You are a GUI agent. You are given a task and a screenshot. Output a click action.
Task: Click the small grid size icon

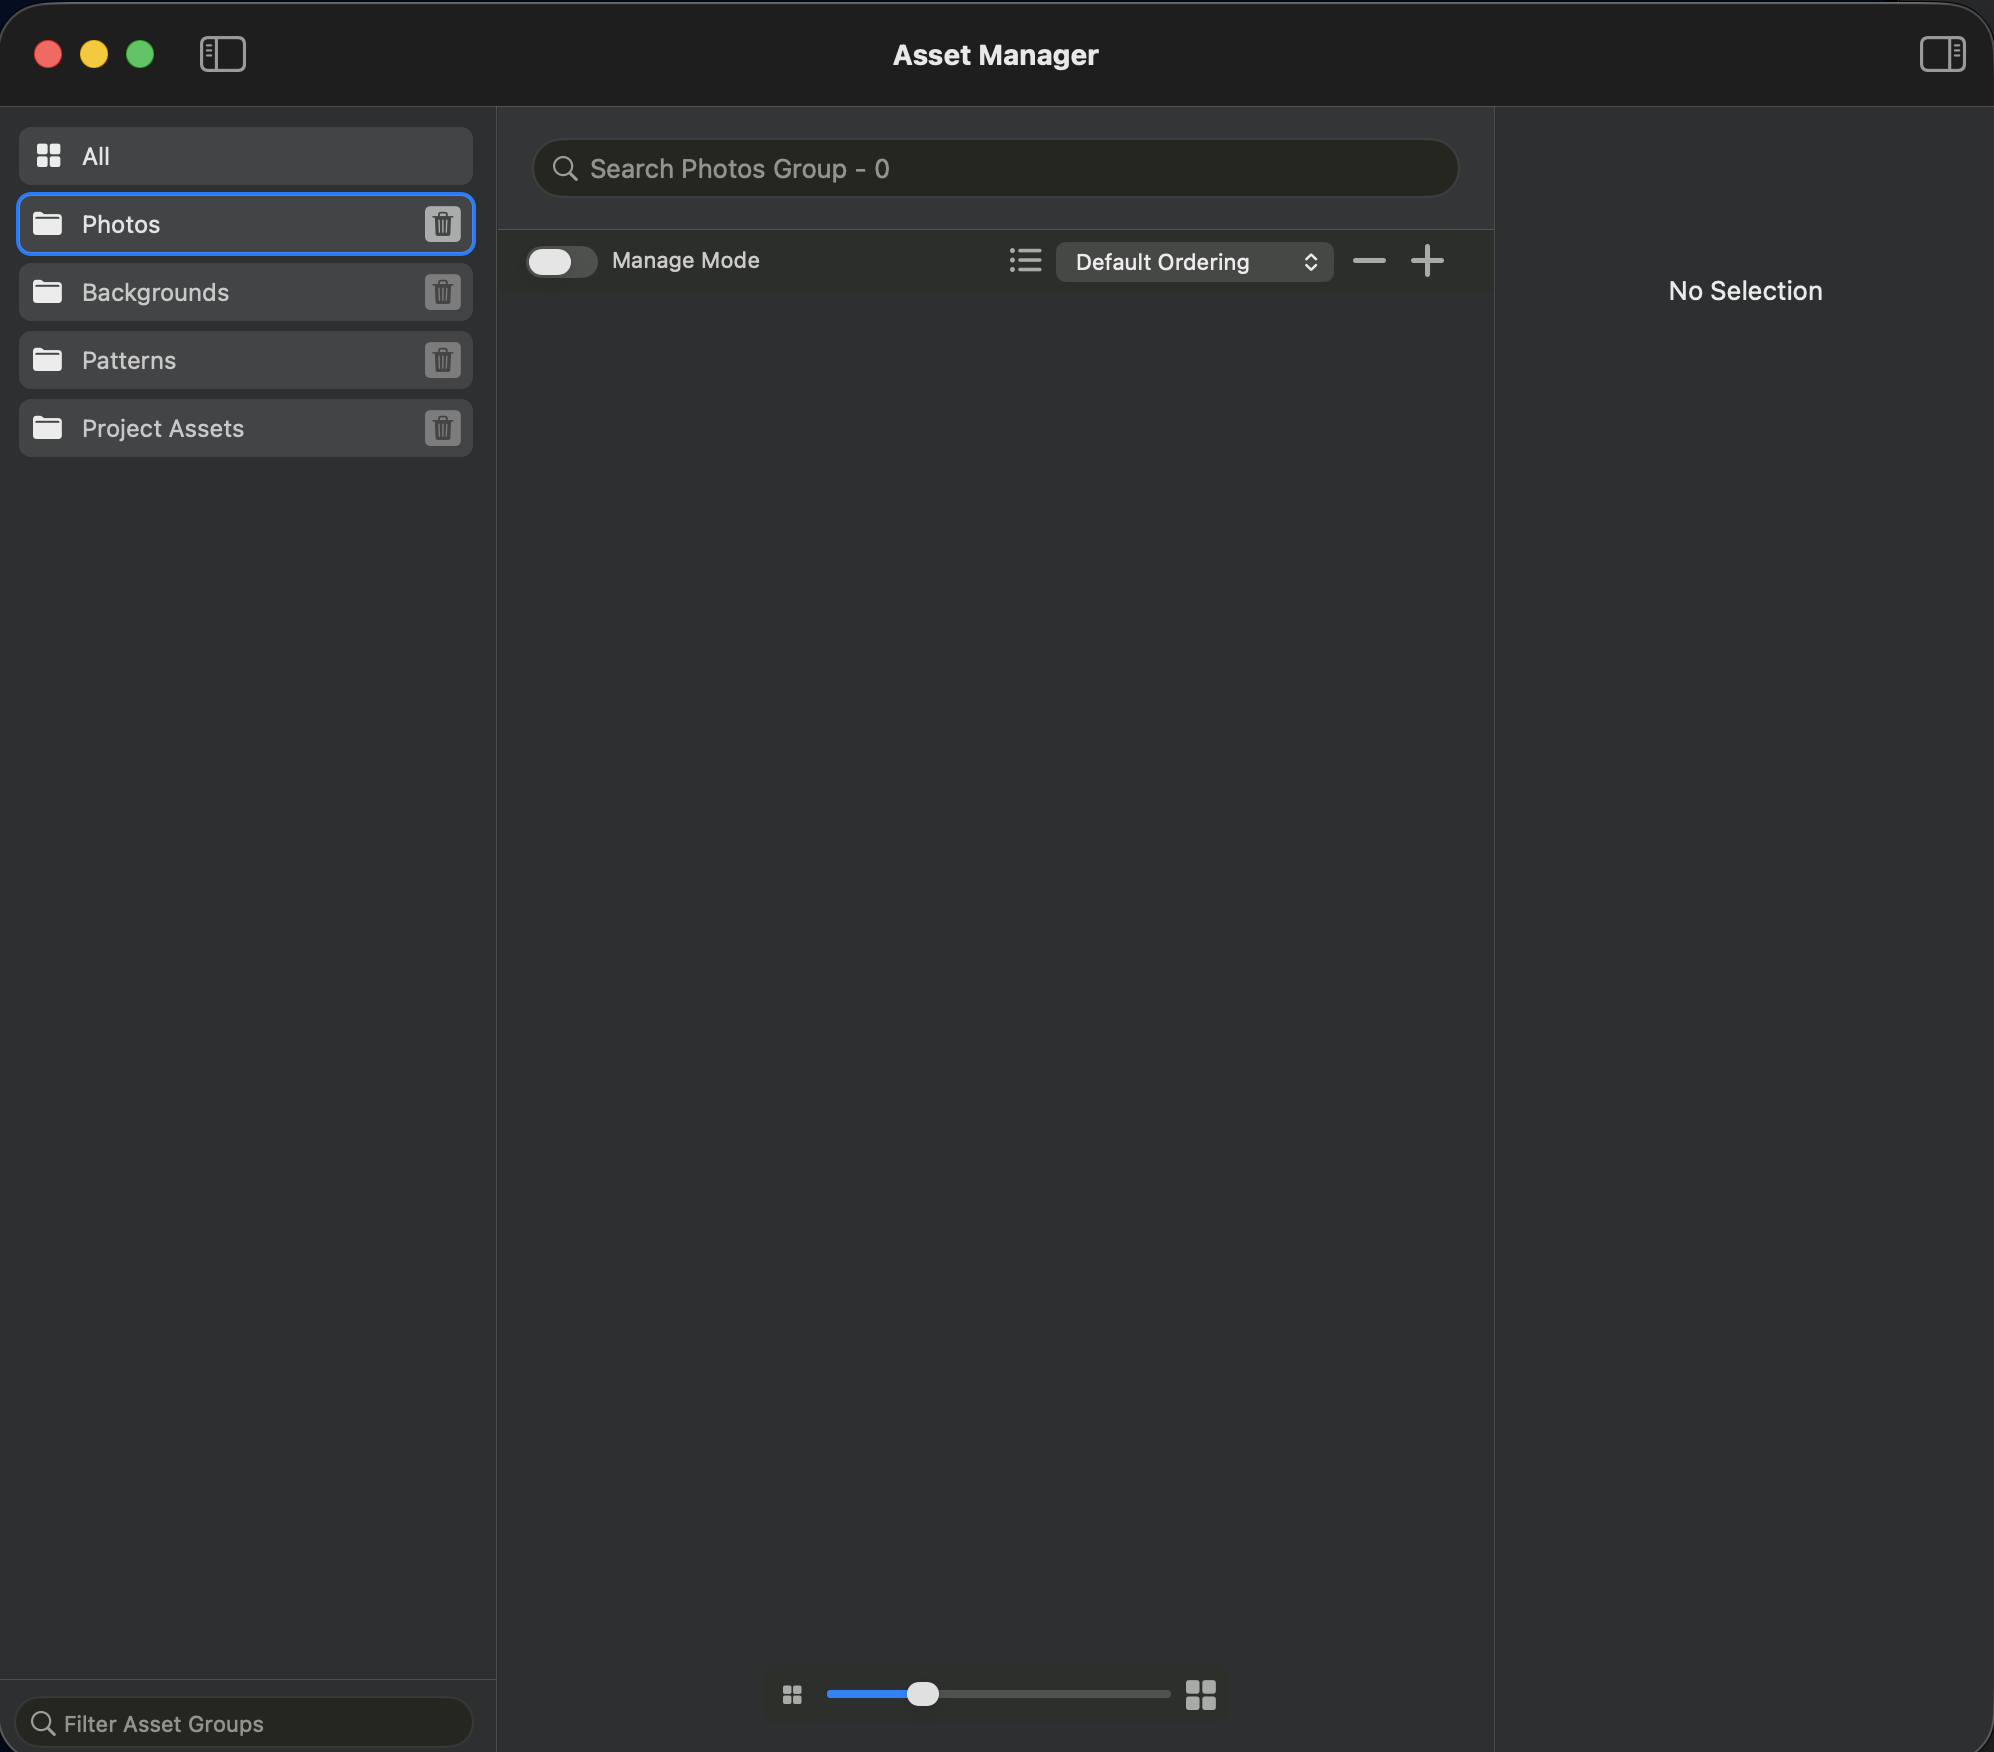792,1694
